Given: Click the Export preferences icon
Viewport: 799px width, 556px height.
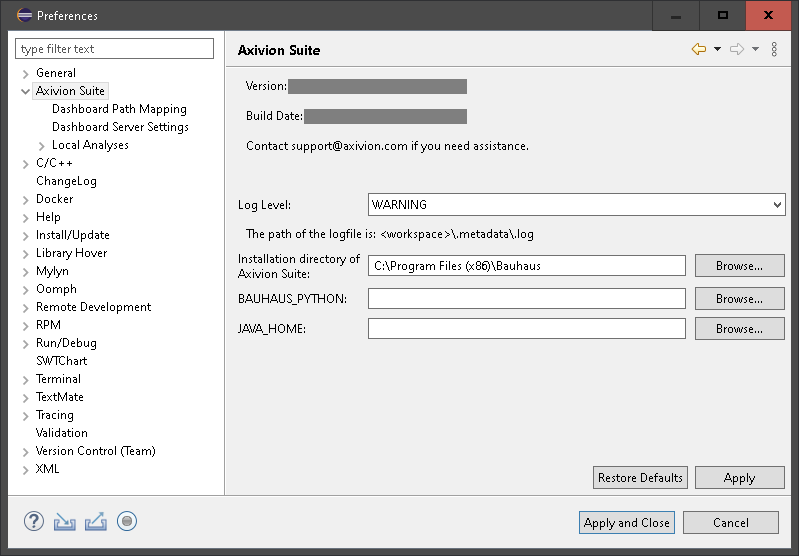Looking at the screenshot, I should 96,521.
